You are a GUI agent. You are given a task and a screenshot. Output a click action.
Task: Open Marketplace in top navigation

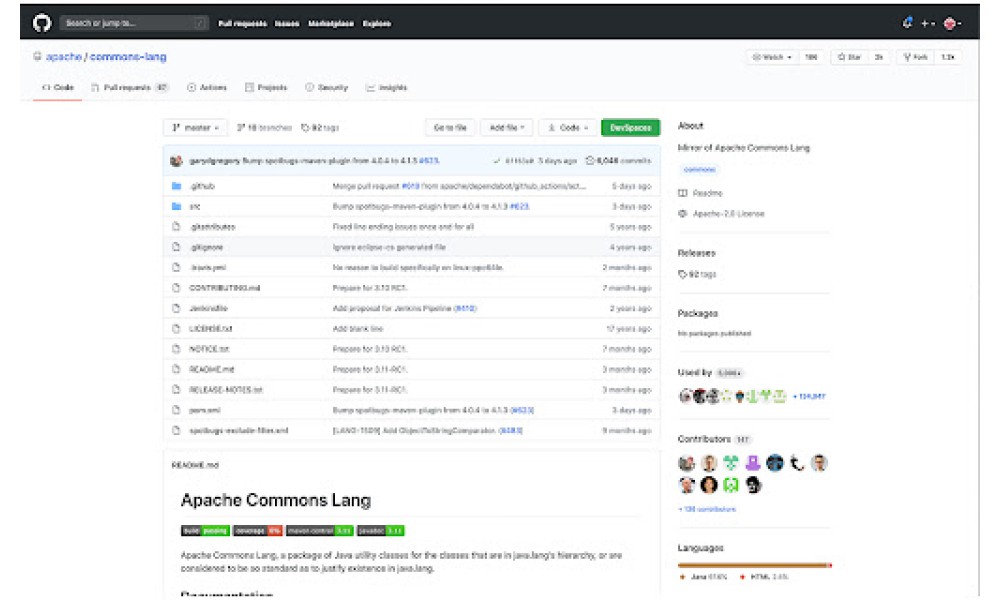331,24
